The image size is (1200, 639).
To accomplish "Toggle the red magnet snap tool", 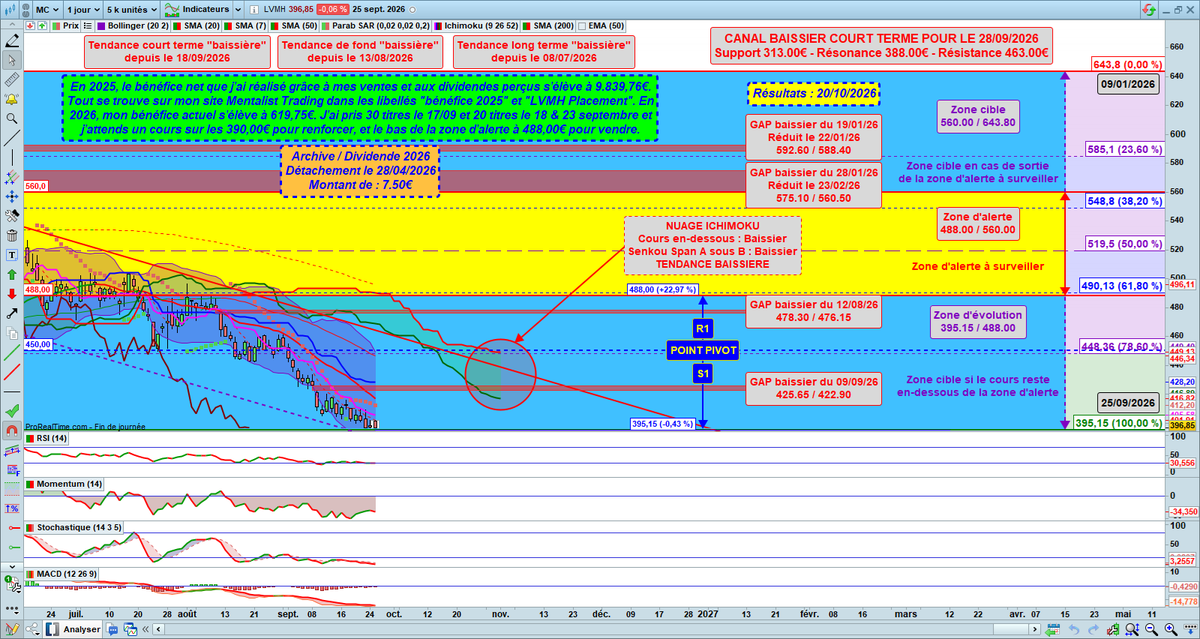I will pos(14,429).
